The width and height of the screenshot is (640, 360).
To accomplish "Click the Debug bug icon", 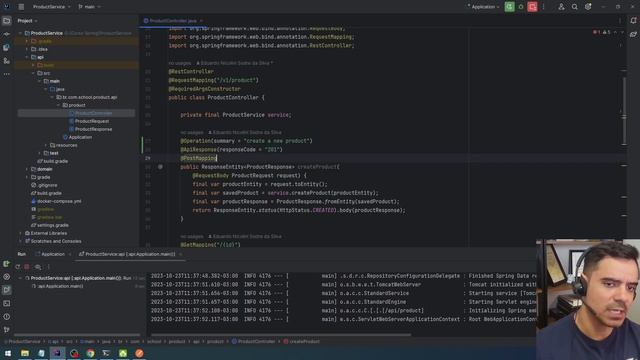I will (x=521, y=7).
